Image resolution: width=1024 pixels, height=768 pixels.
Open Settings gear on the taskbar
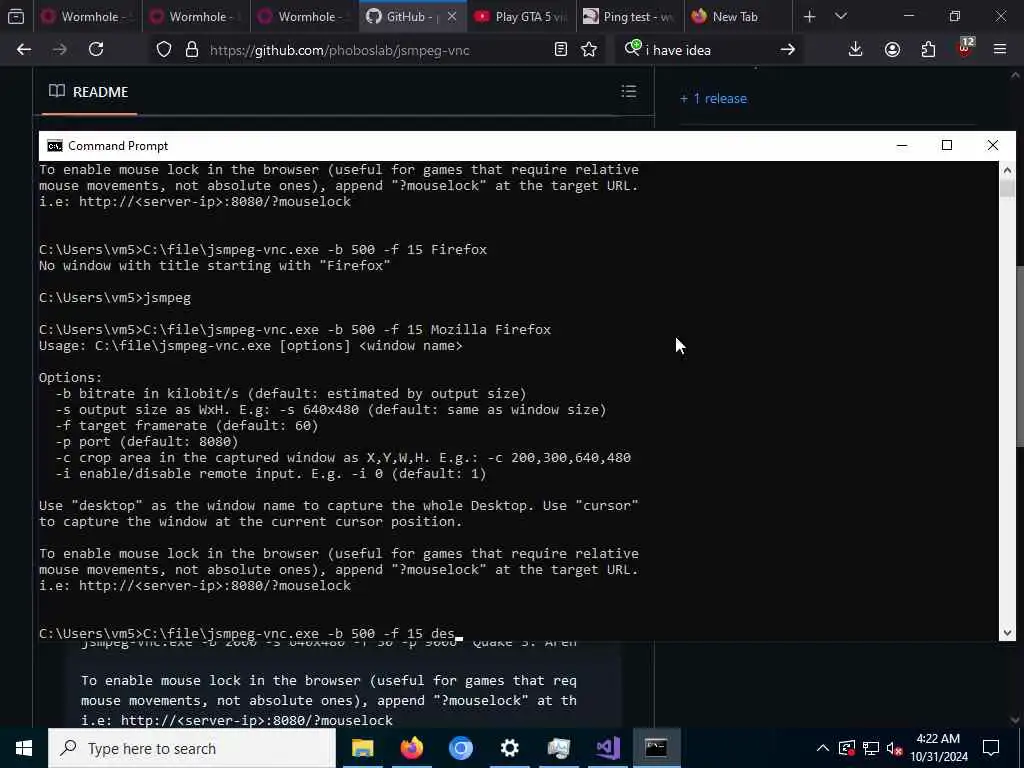coord(509,748)
